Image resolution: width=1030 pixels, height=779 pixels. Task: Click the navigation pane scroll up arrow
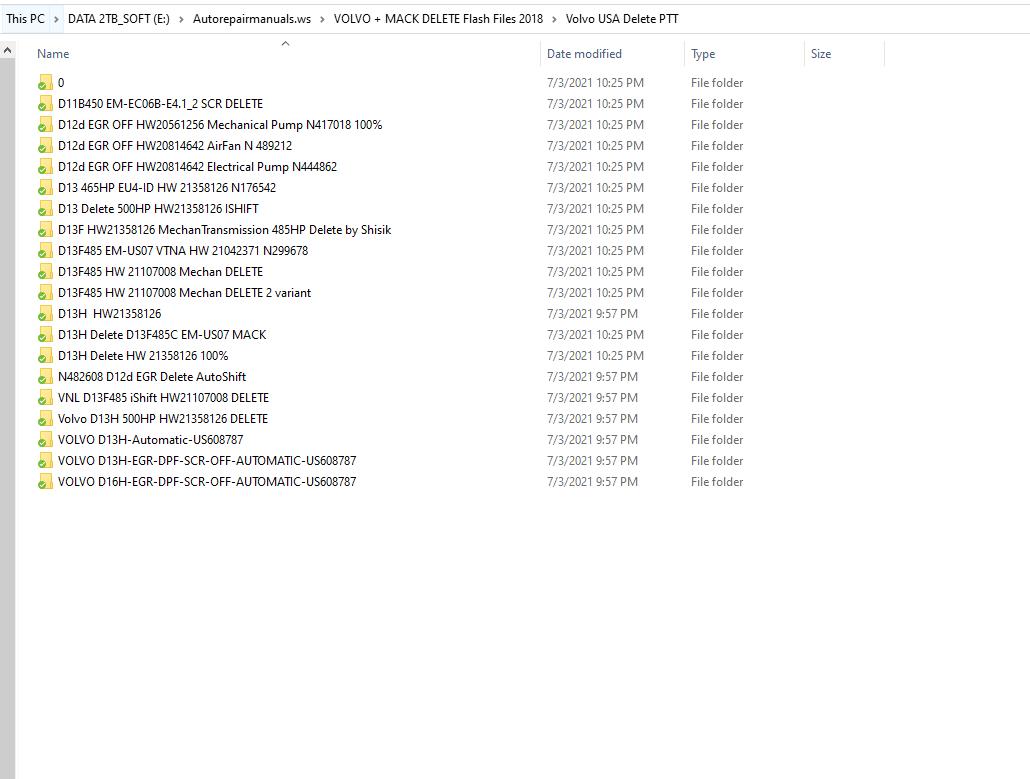[x=7, y=50]
